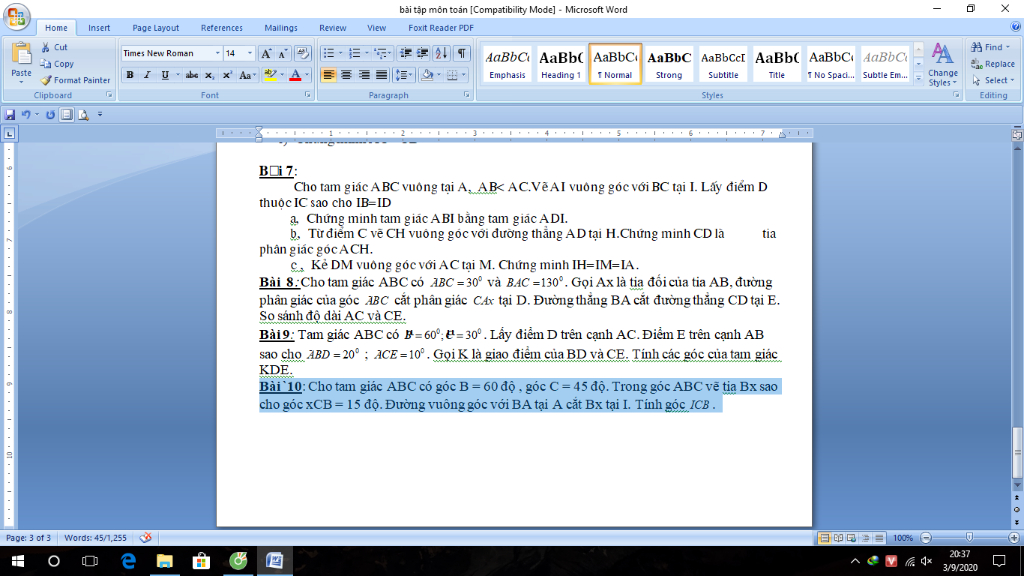Copy the selected text
This screenshot has height=576, width=1024.
point(57,64)
